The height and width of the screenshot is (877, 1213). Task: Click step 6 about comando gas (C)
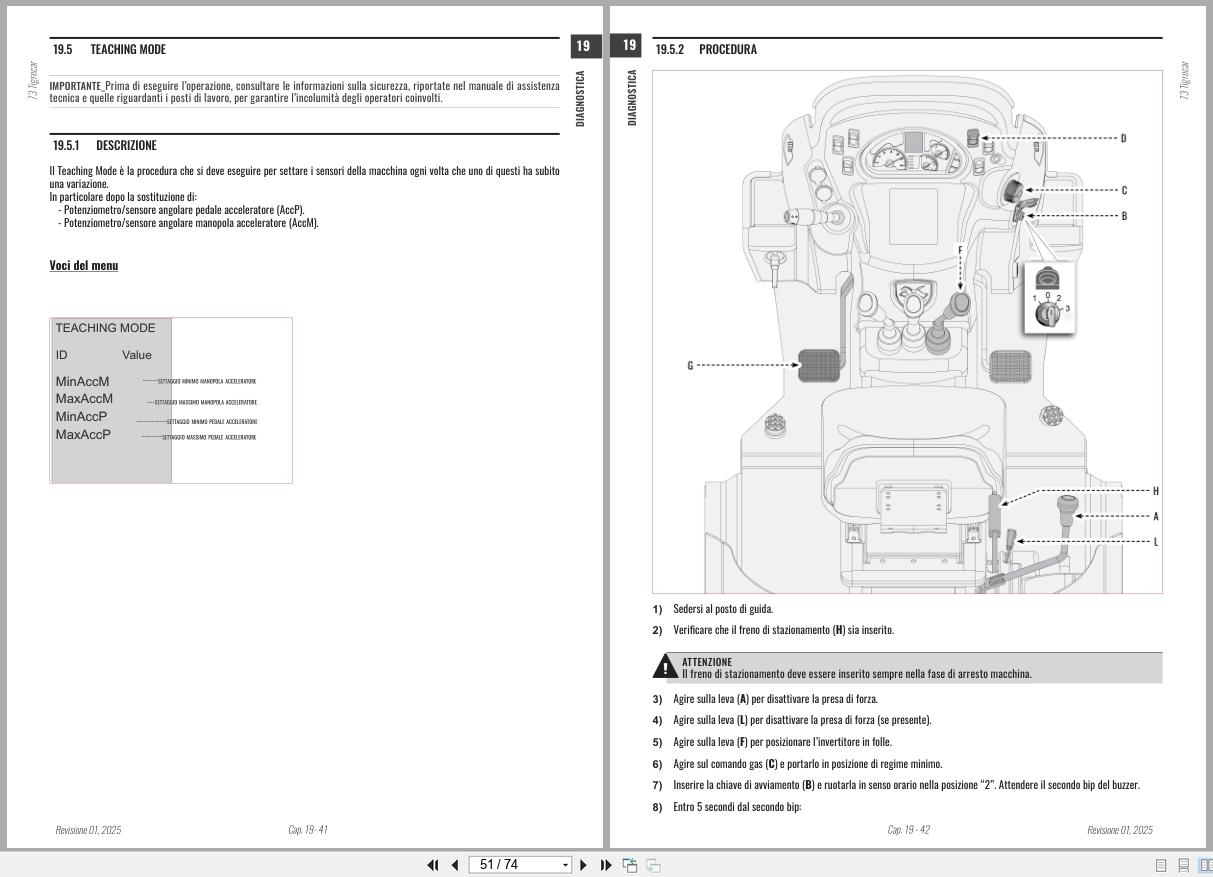(x=797, y=764)
